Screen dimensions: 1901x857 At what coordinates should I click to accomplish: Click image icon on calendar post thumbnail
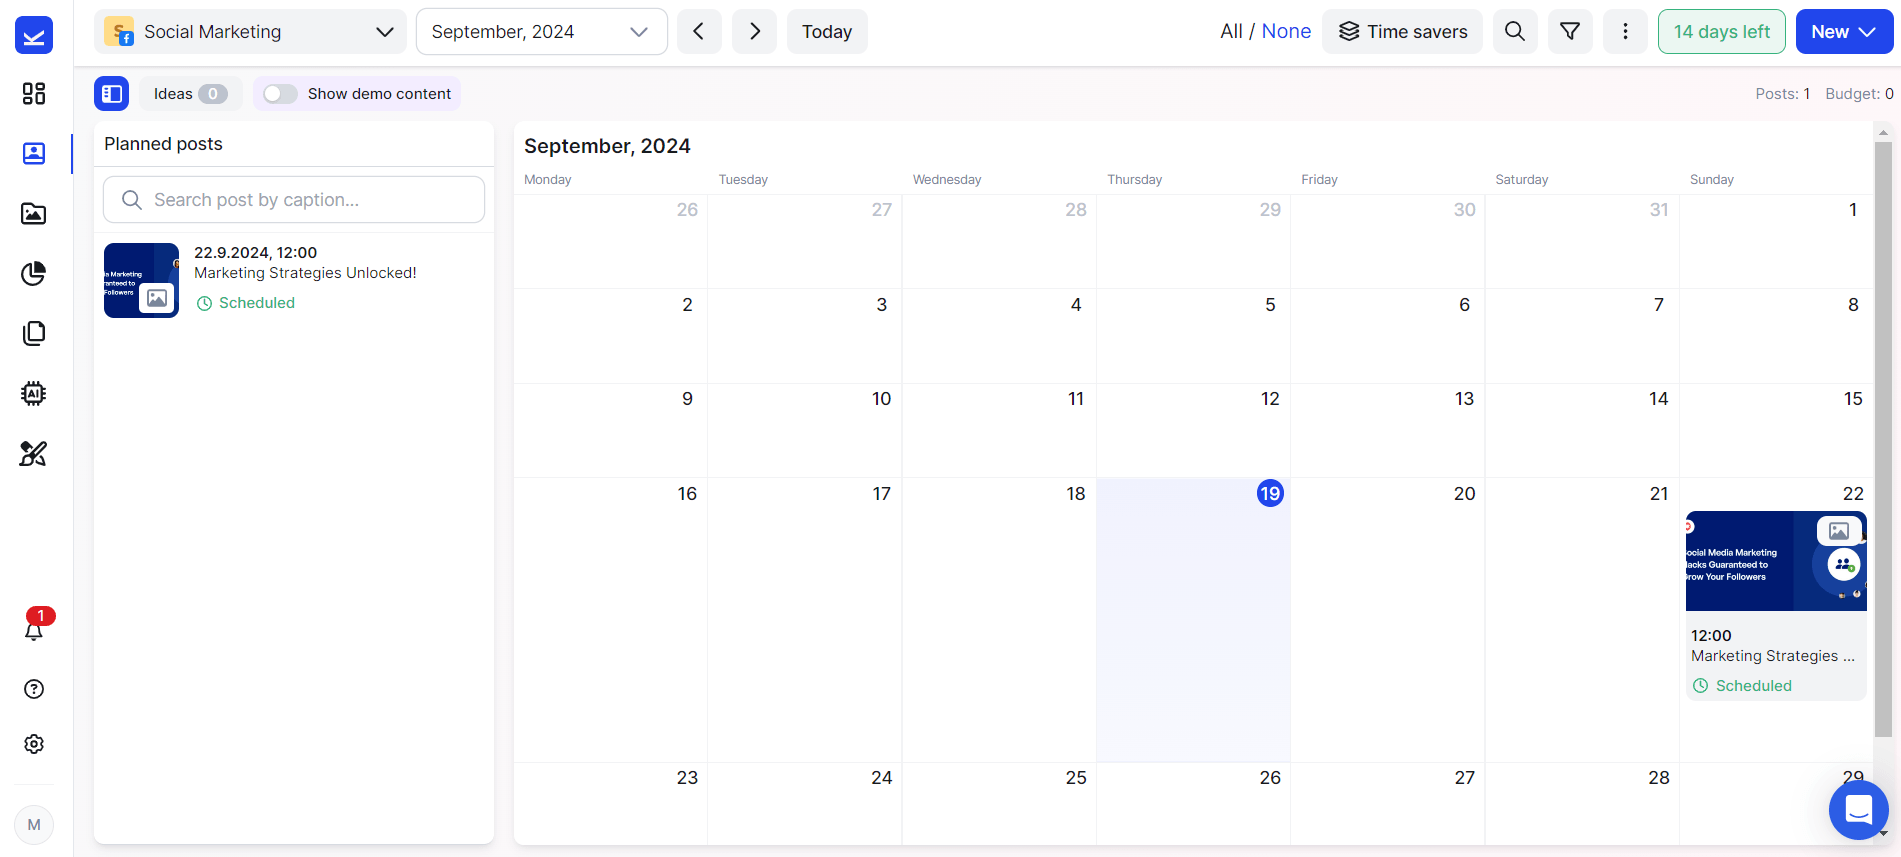pos(1839,531)
